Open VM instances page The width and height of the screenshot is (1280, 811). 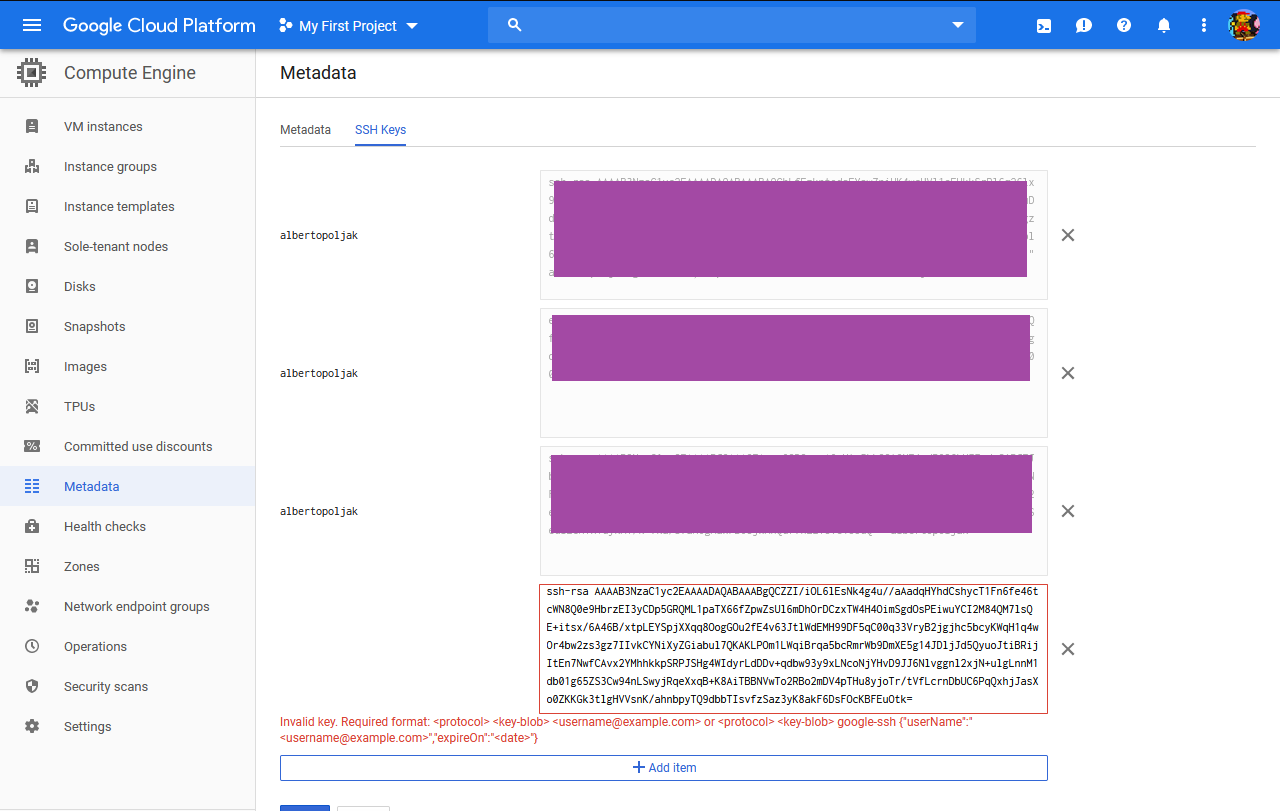click(103, 127)
